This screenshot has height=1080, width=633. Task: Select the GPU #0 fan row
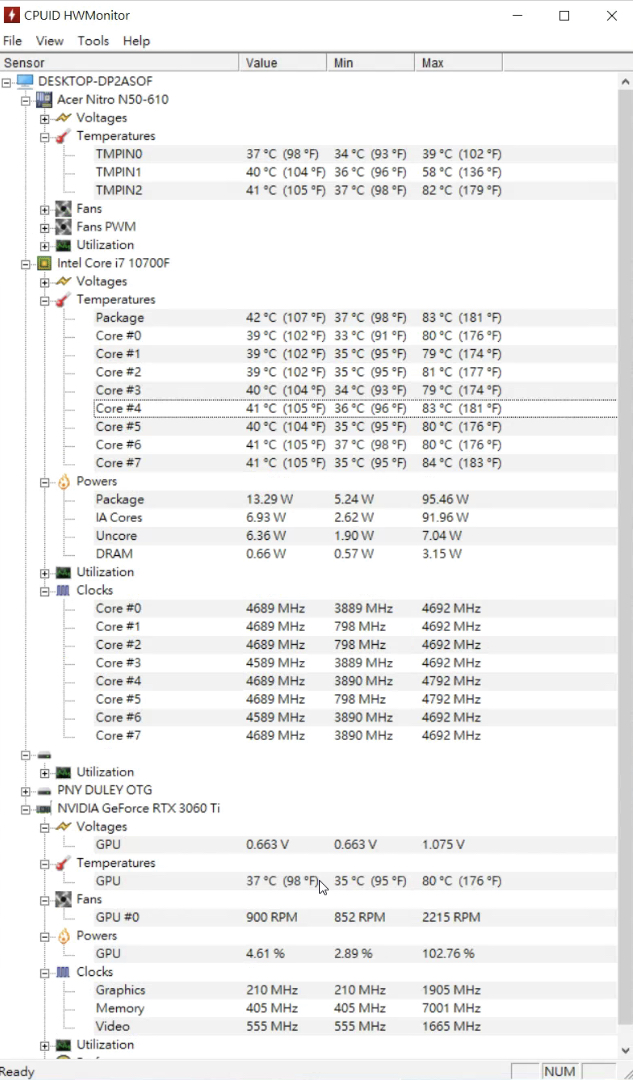[355, 917]
